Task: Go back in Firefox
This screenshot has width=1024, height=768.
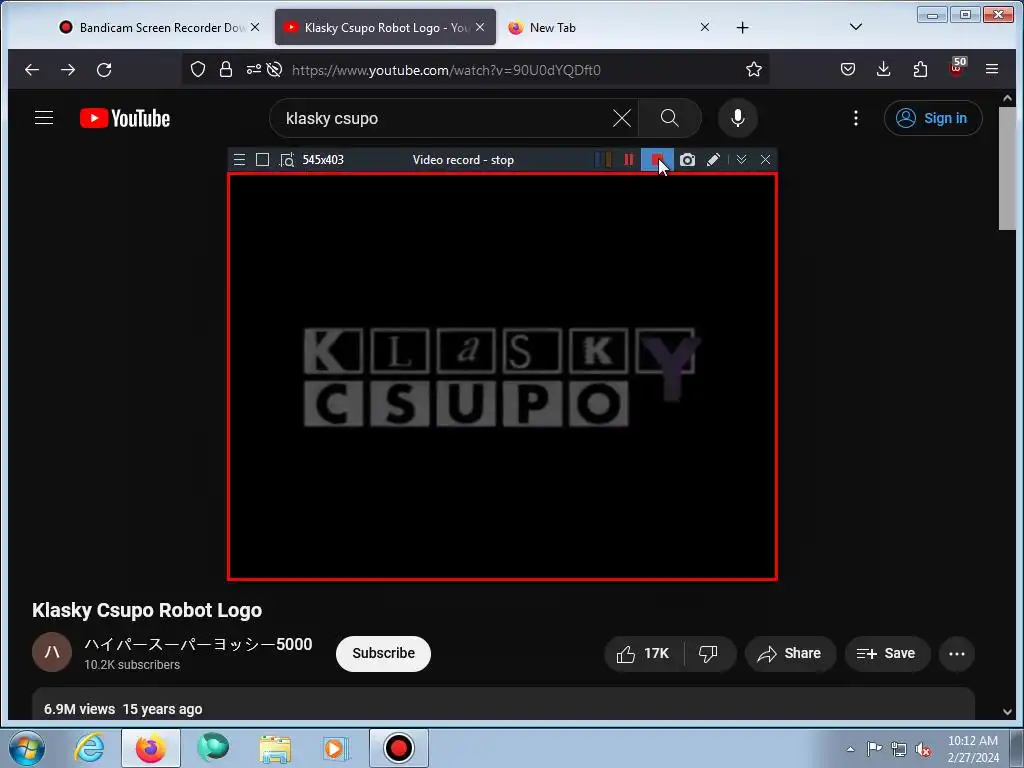Action: [31, 70]
